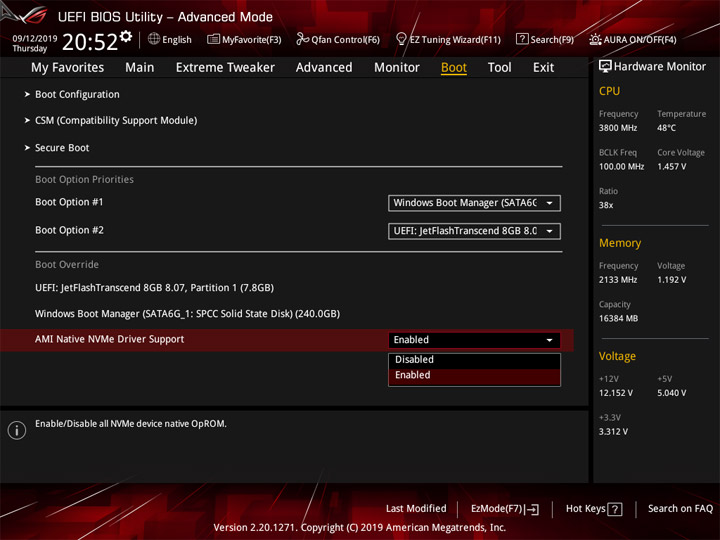Click Hot Keys label
This screenshot has width=720, height=540.
[585, 509]
